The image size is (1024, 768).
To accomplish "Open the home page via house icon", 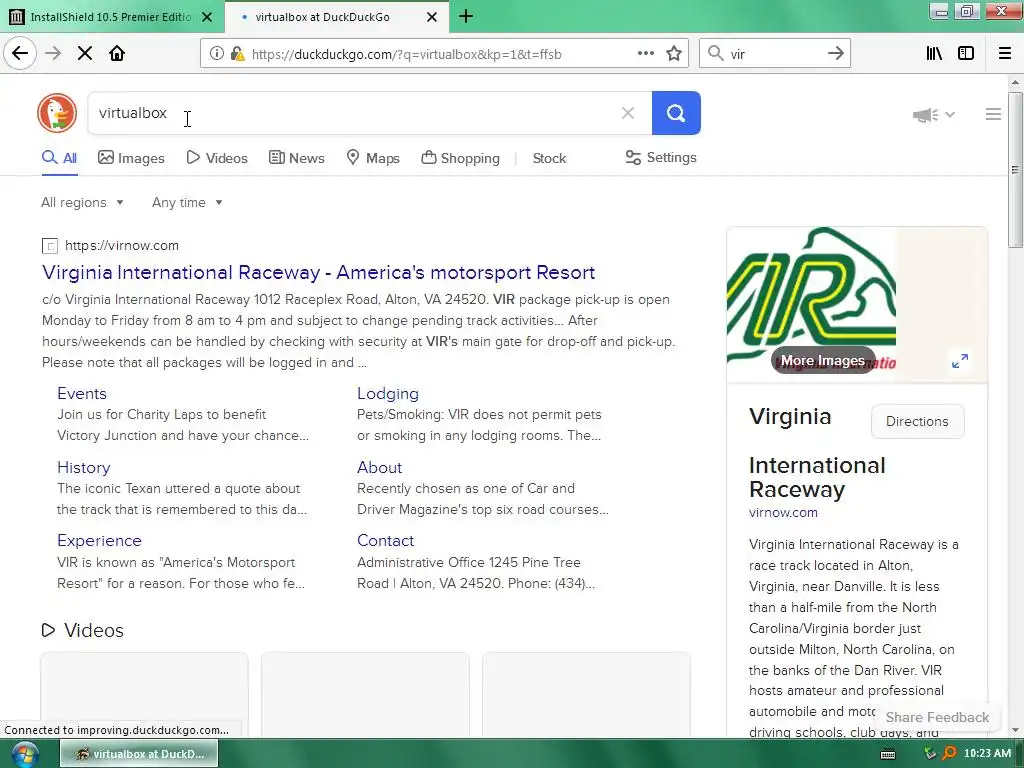I will tap(117, 54).
